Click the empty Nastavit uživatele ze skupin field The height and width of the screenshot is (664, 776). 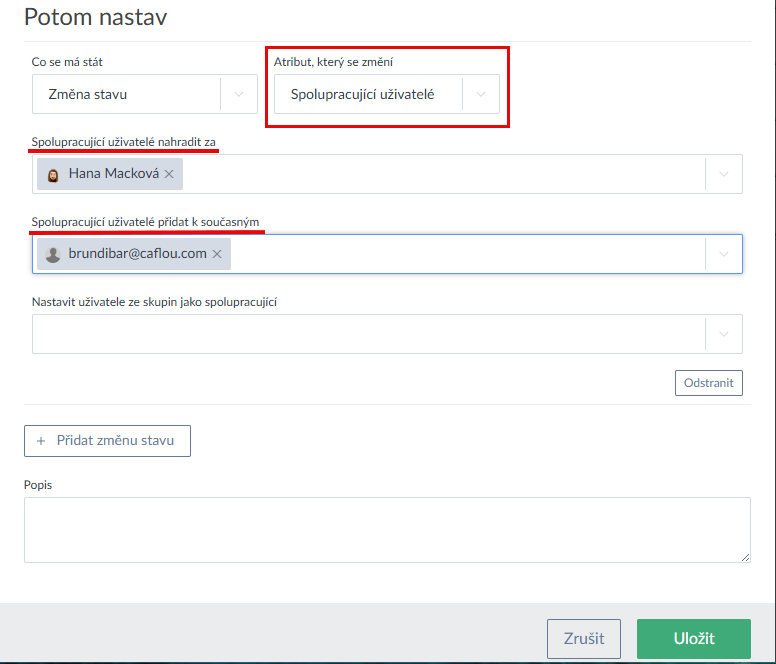pyautogui.click(x=360, y=334)
